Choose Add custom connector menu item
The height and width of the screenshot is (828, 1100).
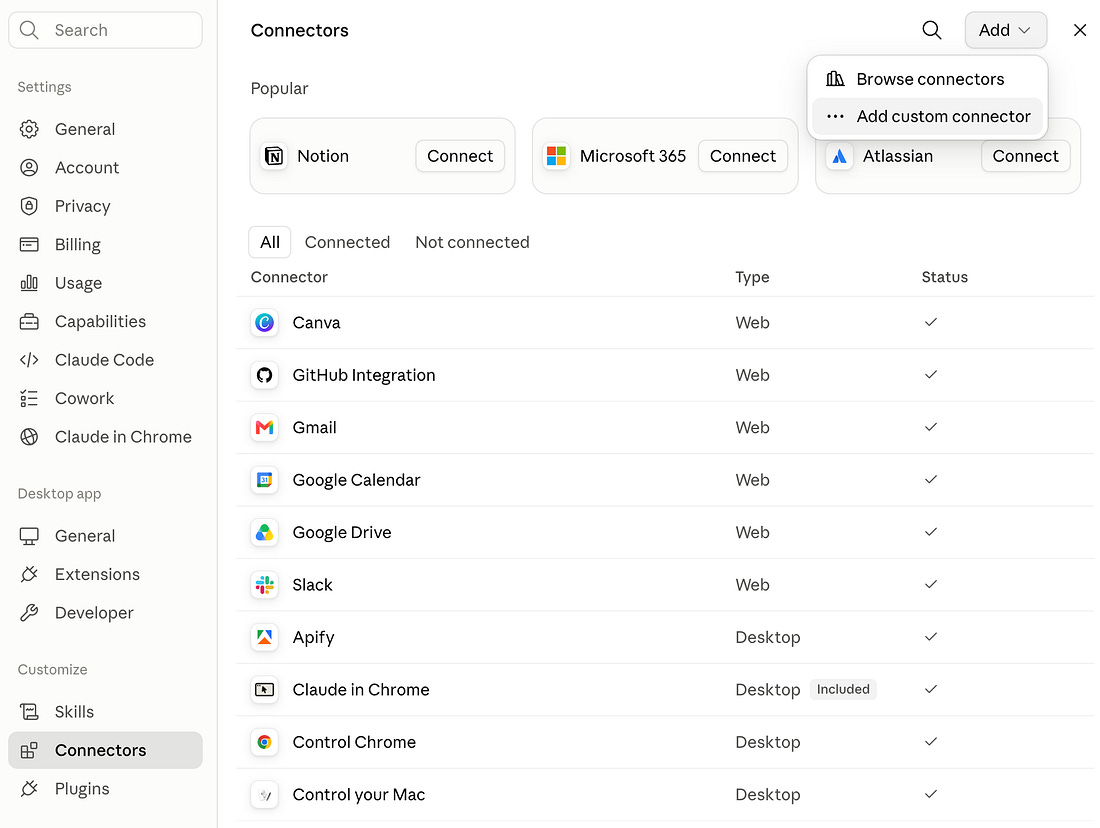pos(927,116)
